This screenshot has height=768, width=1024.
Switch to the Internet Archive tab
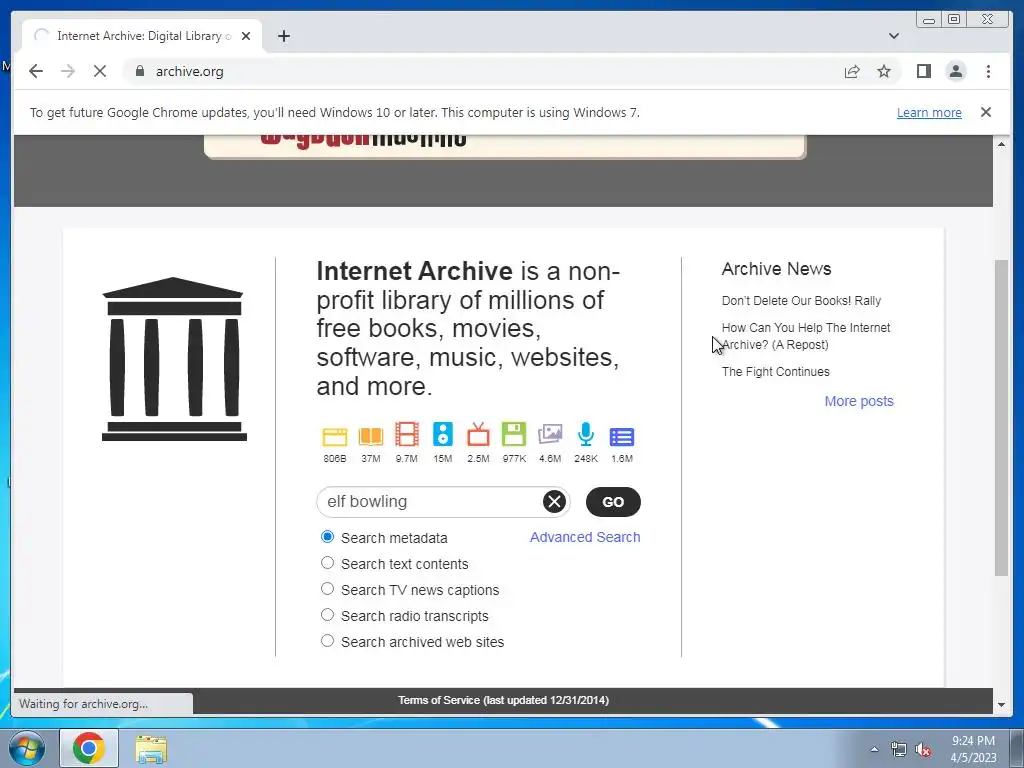tap(142, 36)
